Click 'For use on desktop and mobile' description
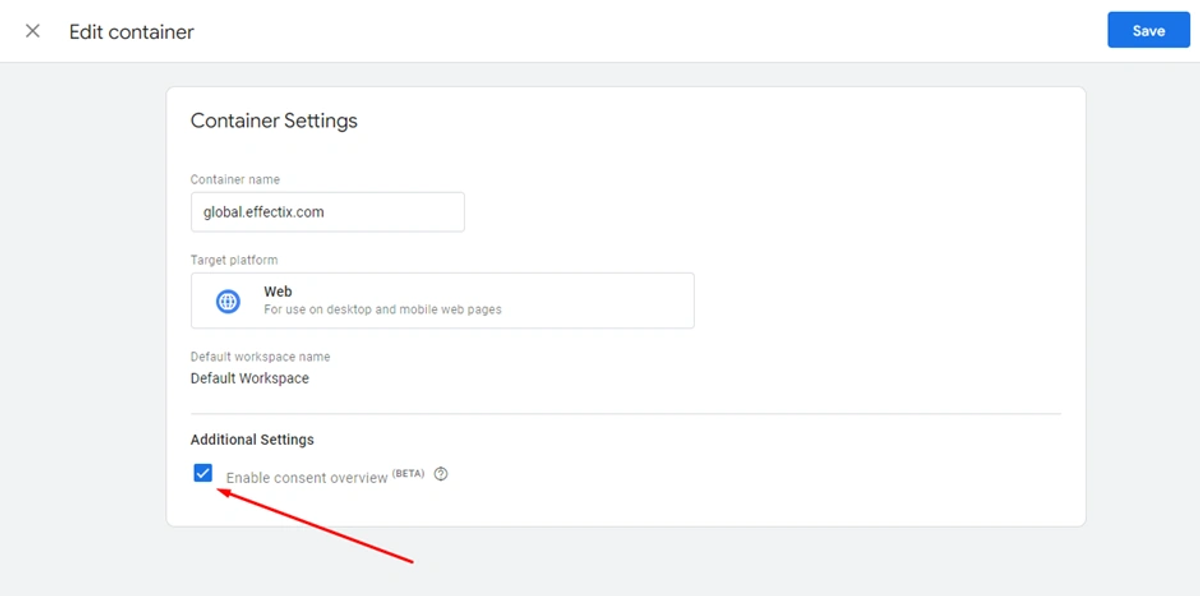The width and height of the screenshot is (1200, 596). [x=383, y=310]
